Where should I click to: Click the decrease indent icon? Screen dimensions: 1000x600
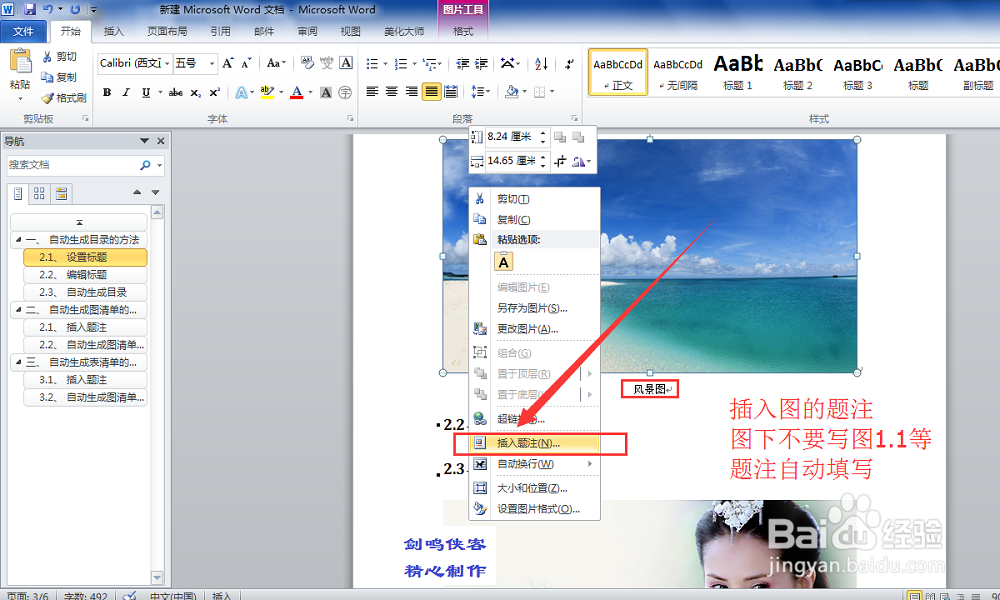[463, 63]
